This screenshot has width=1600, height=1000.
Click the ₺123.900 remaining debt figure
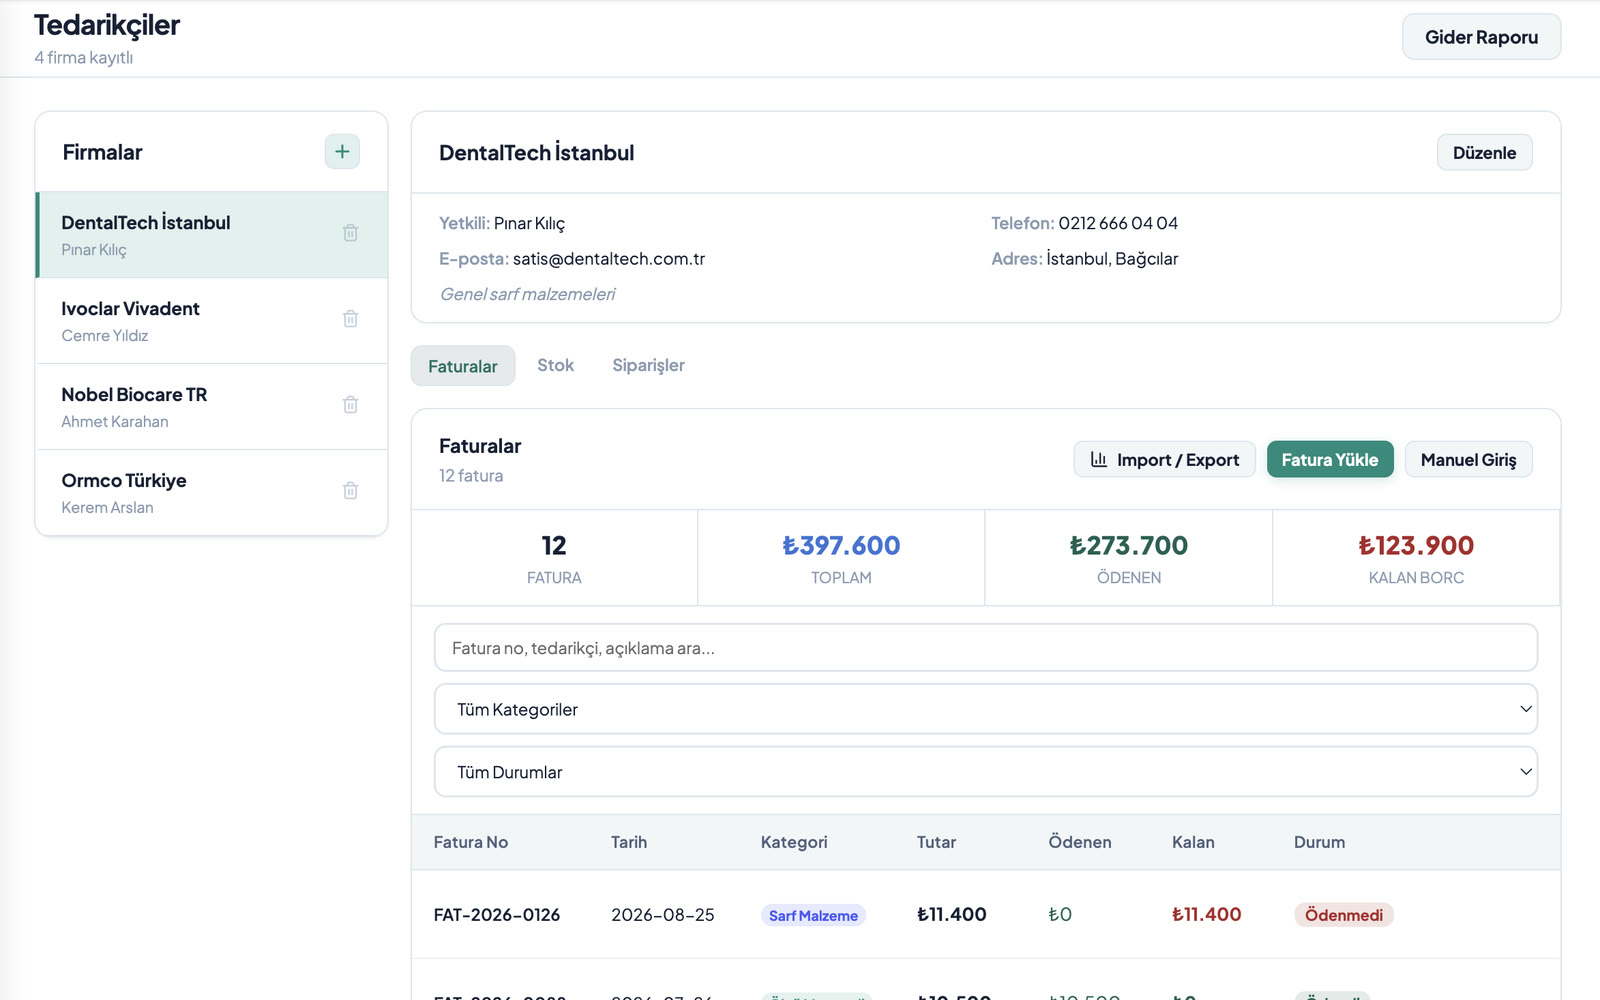(1416, 545)
